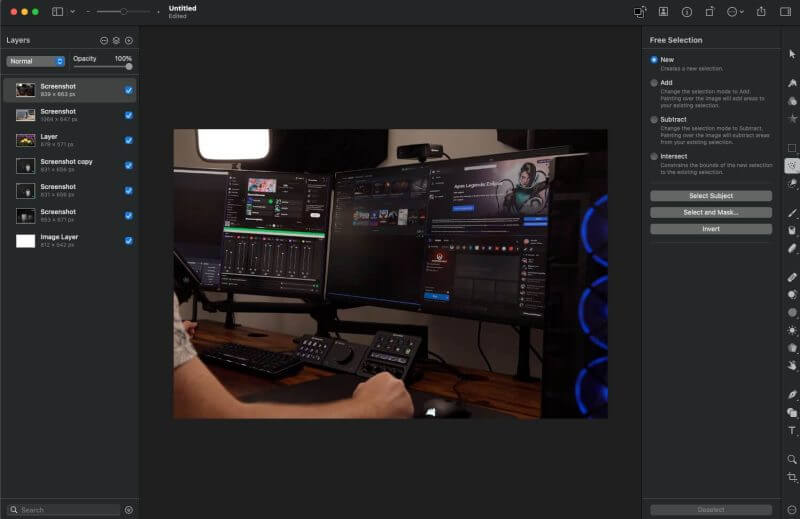Select the Repair bandage tool
800x519 pixels.
click(x=792, y=278)
